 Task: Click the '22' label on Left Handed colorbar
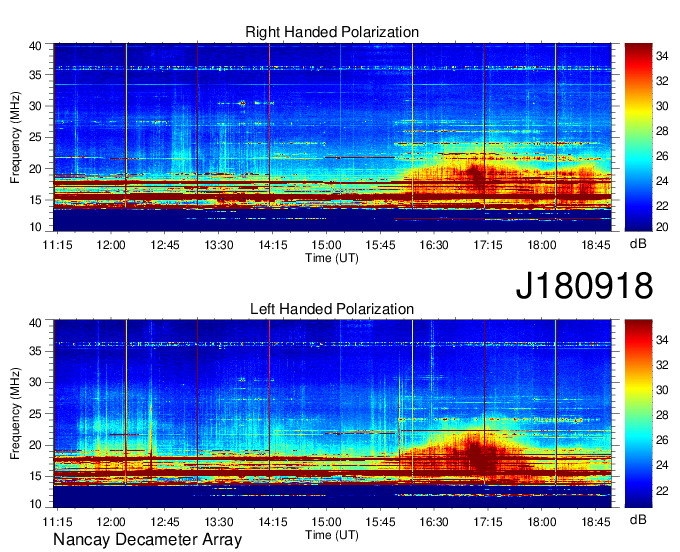(662, 490)
